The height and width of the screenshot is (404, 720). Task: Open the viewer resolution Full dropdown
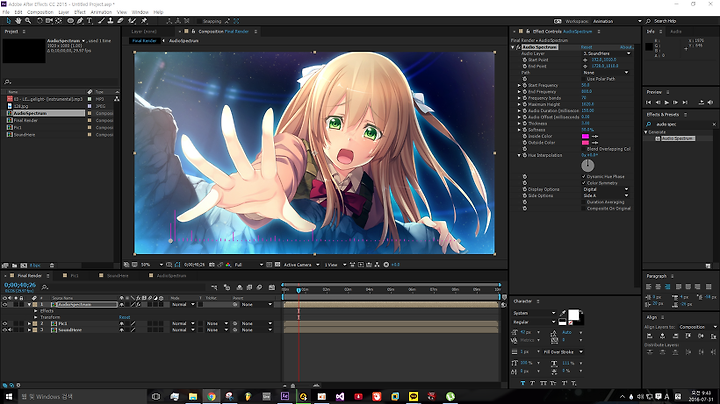(x=248, y=265)
